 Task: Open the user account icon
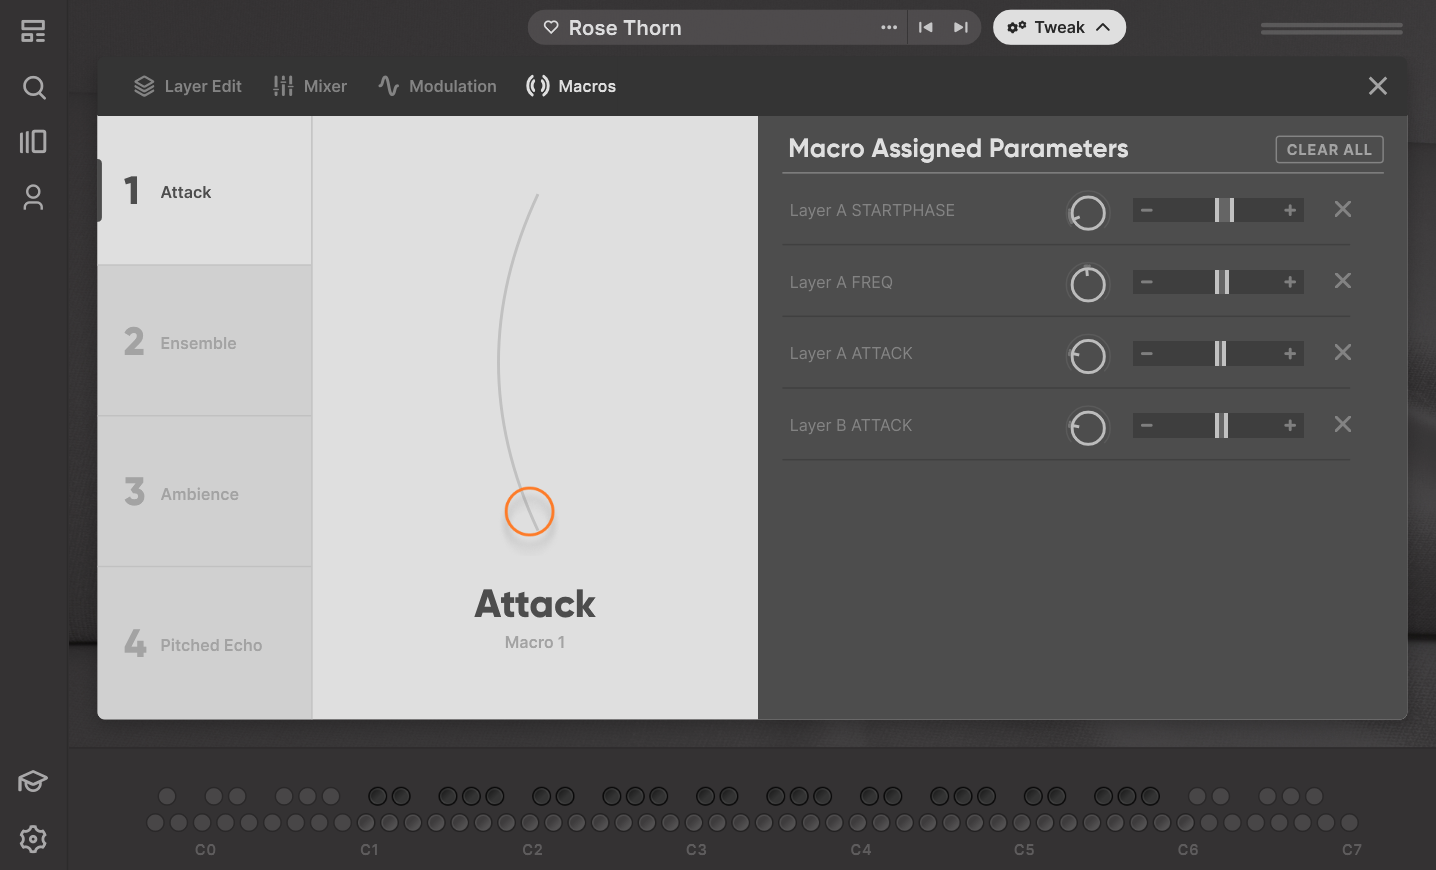tap(33, 198)
